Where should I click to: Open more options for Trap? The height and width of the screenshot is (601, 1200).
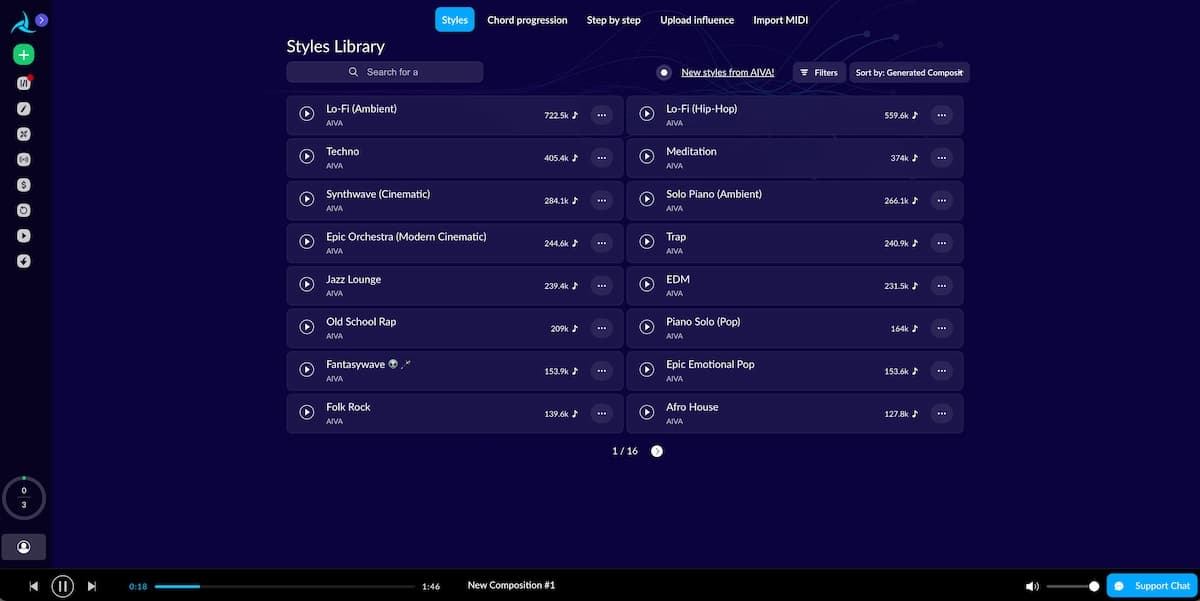941,243
